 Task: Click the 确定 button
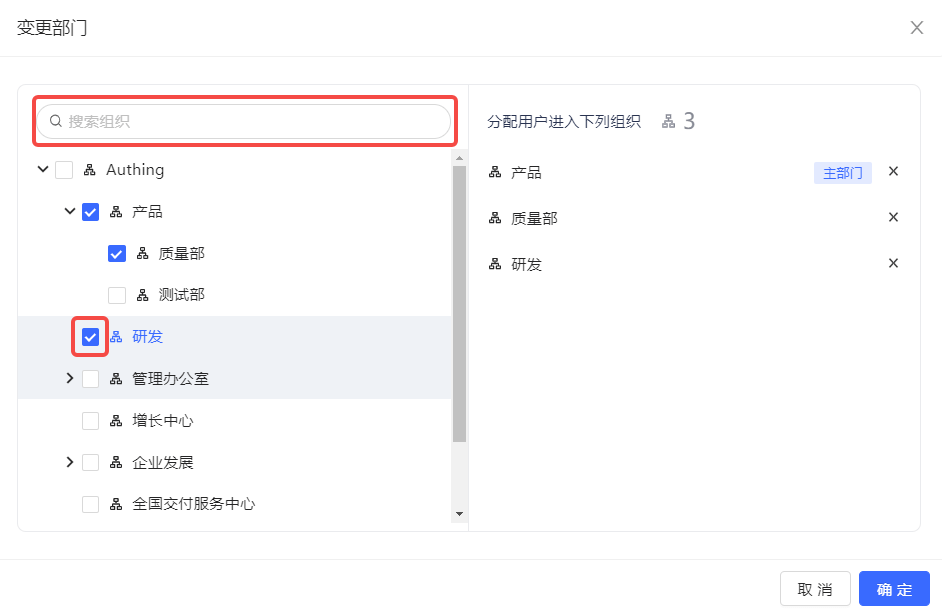(x=894, y=589)
